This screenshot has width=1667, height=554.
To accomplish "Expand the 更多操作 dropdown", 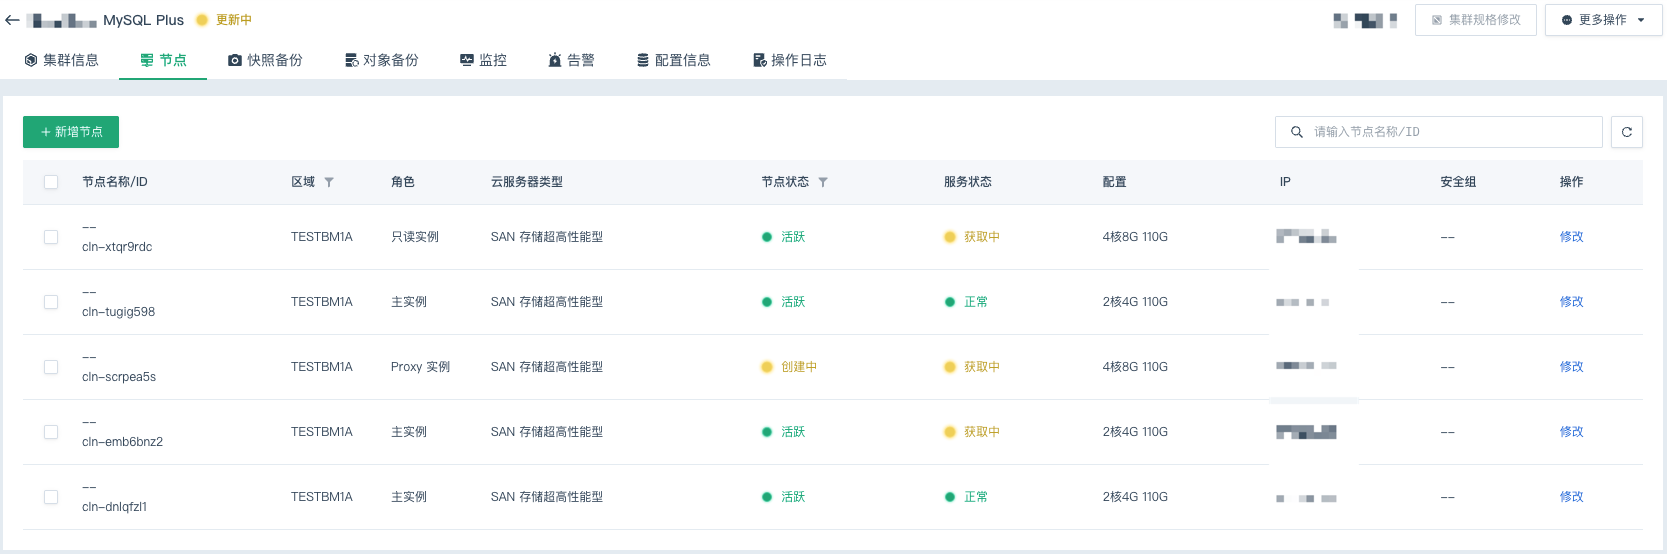I will (1603, 20).
